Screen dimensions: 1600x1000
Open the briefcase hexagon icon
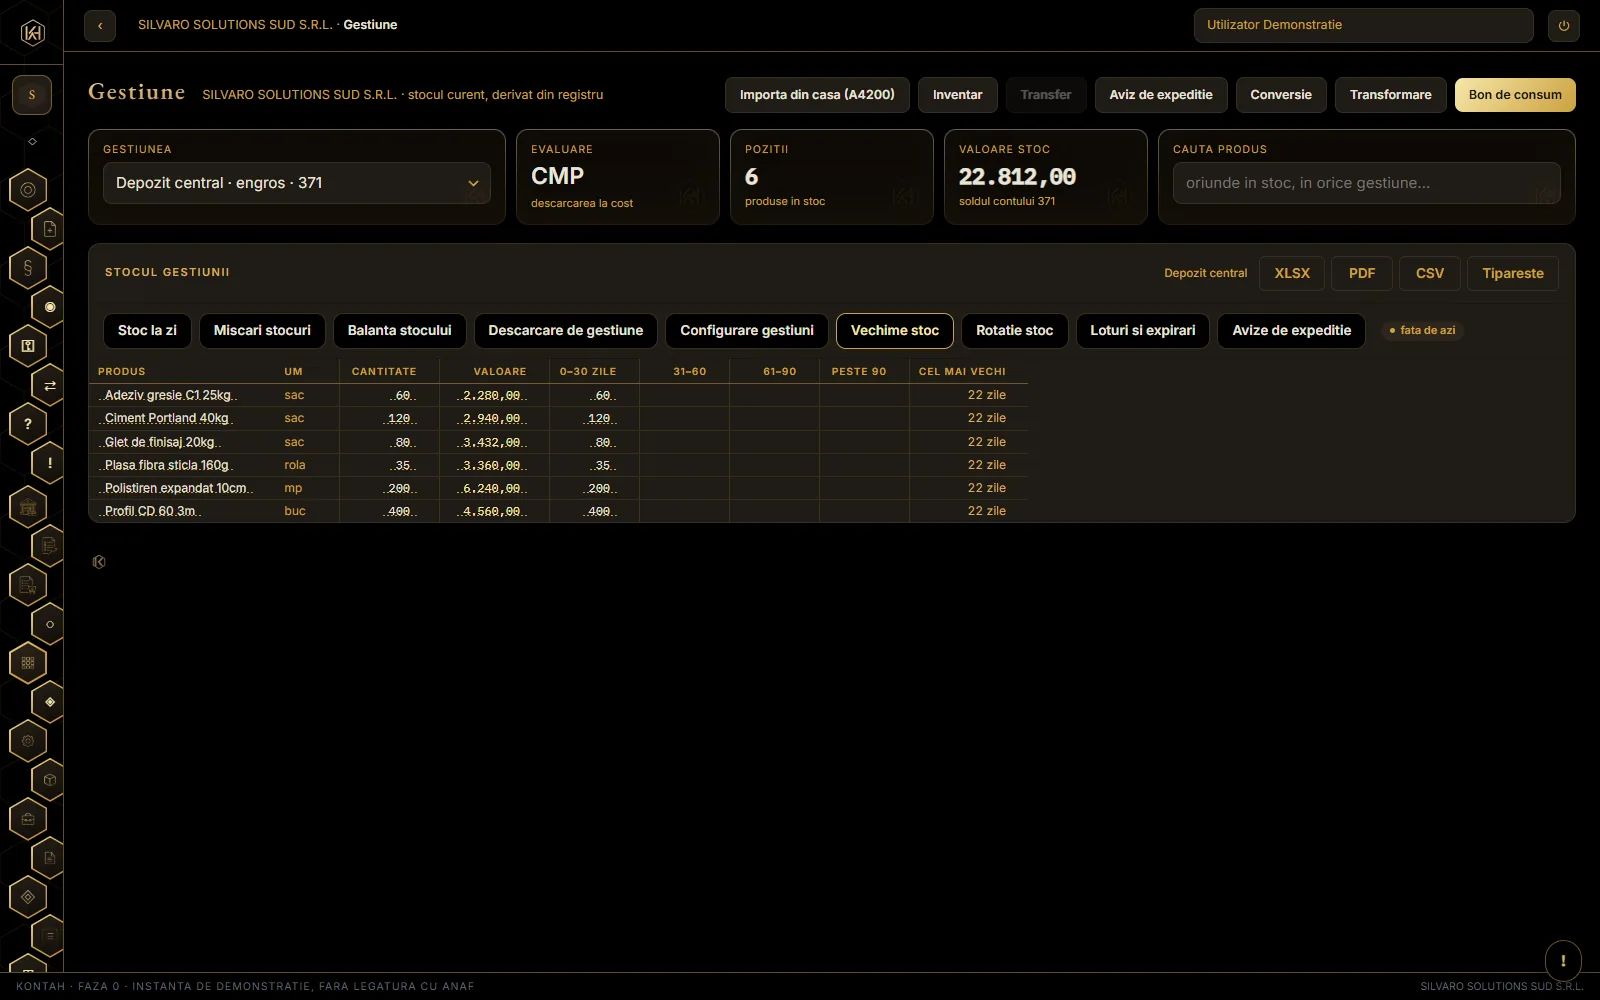pos(28,819)
